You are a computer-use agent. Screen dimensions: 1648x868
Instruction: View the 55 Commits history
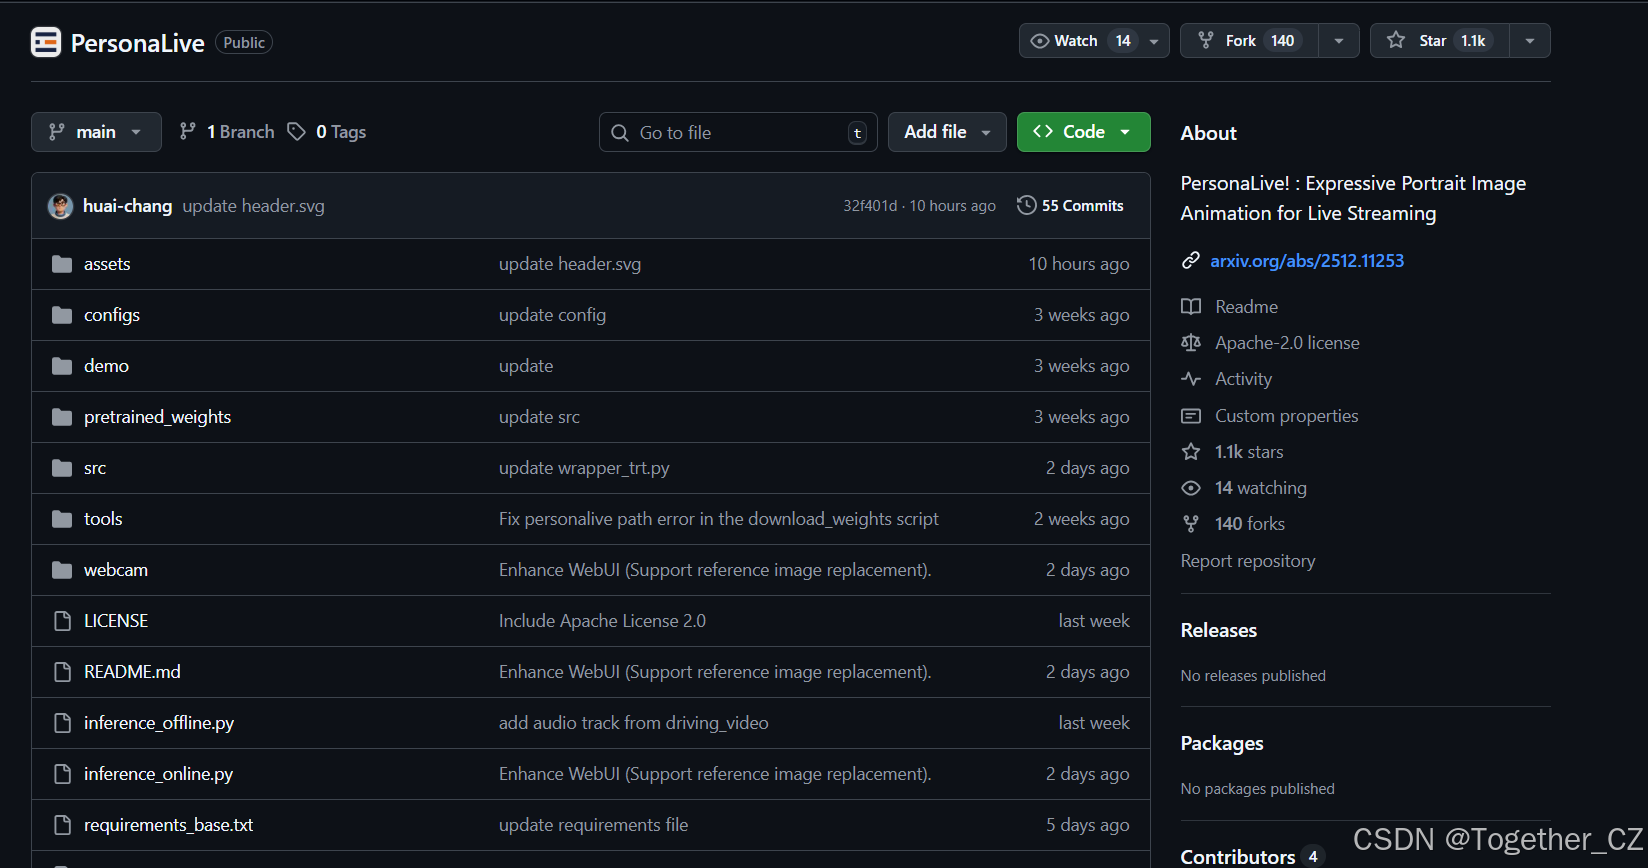(1070, 205)
